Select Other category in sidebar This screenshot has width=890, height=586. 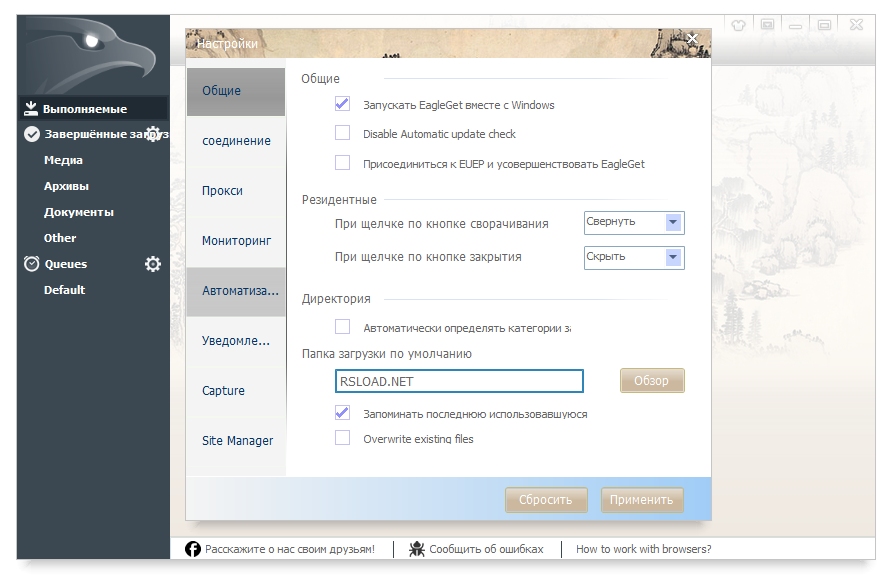click(60, 238)
